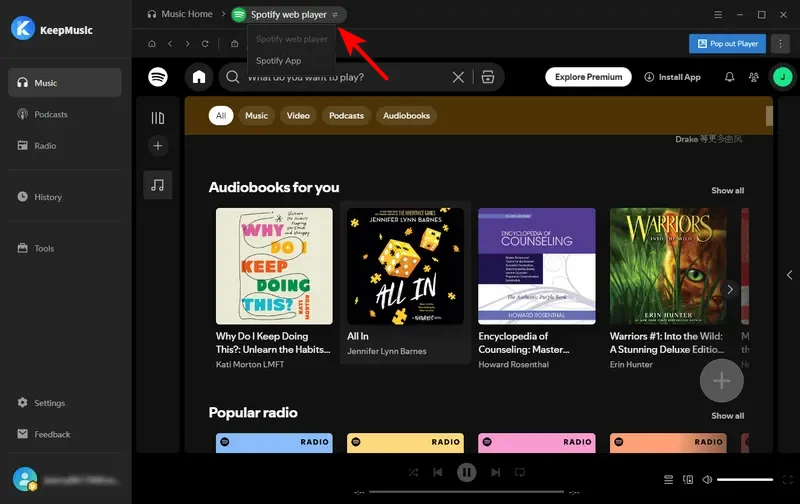Select the Video filter chip
The width and height of the screenshot is (800, 504).
click(298, 116)
